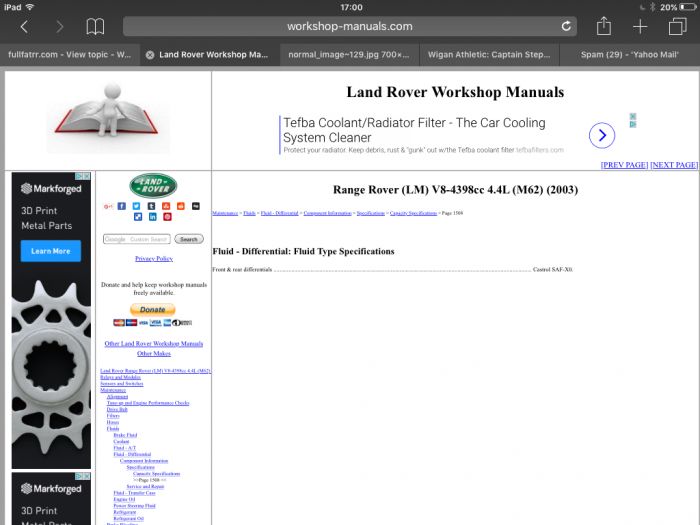This screenshot has height=525, width=700.
Task: Click the PayPal Donate button
Action: (x=153, y=309)
